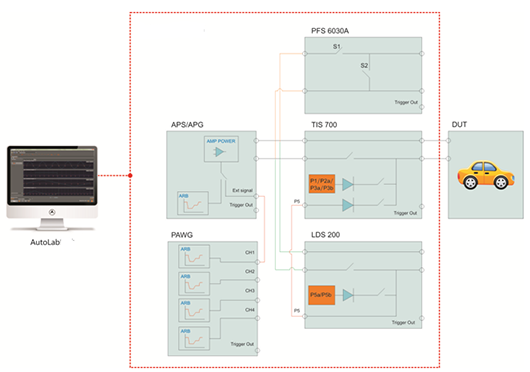Click the PAWG CH2 ARB waveform icon
530x372 pixels.
click(x=194, y=284)
